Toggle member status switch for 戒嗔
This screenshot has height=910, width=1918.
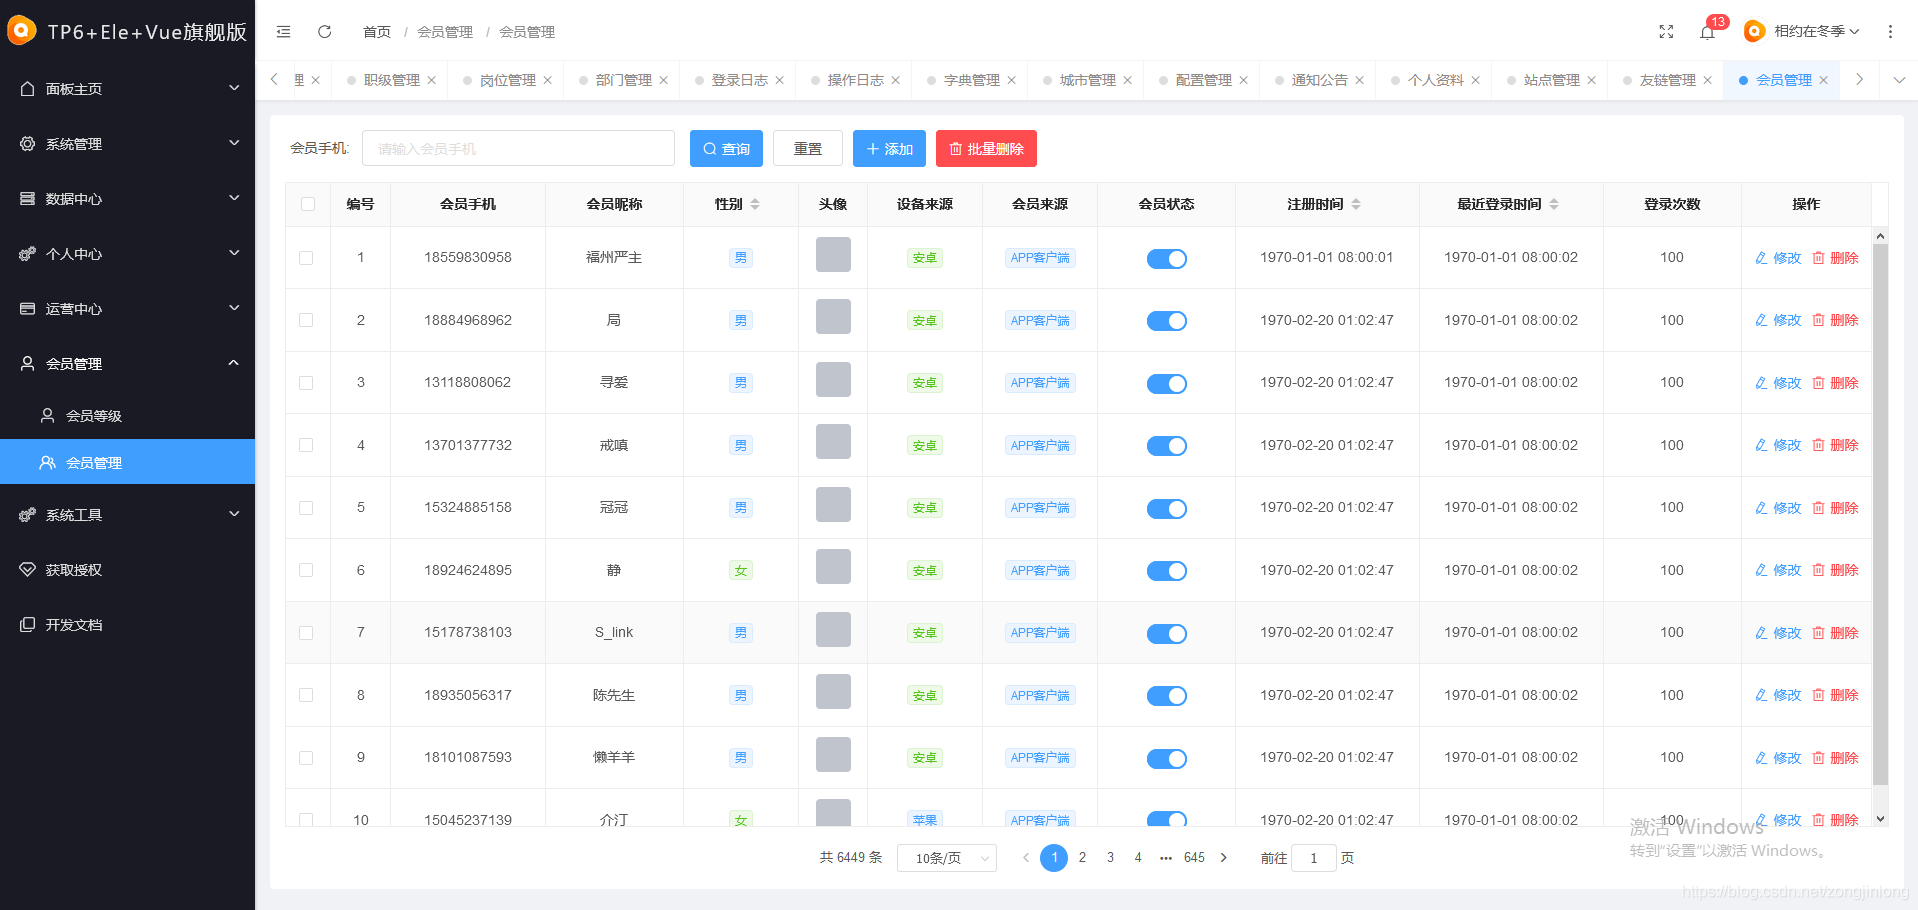[x=1167, y=446]
